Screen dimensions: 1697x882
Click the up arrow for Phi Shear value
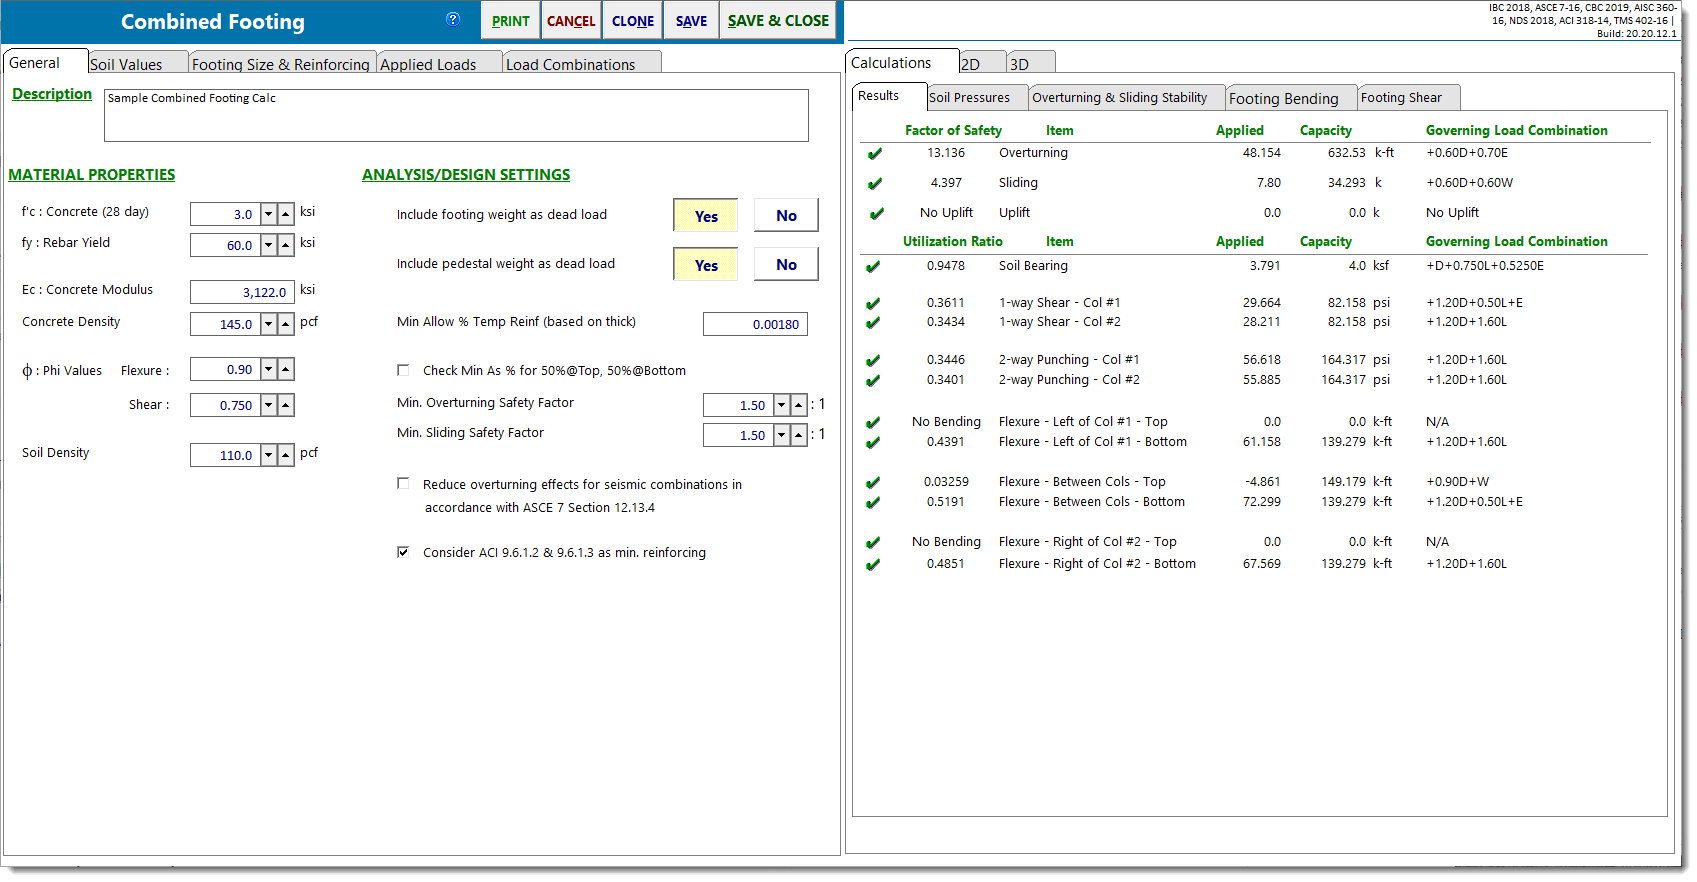click(286, 405)
